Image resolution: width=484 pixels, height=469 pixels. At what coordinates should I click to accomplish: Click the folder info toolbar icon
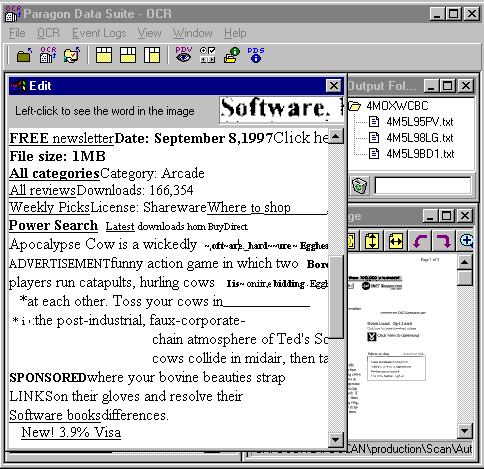pos(232,55)
